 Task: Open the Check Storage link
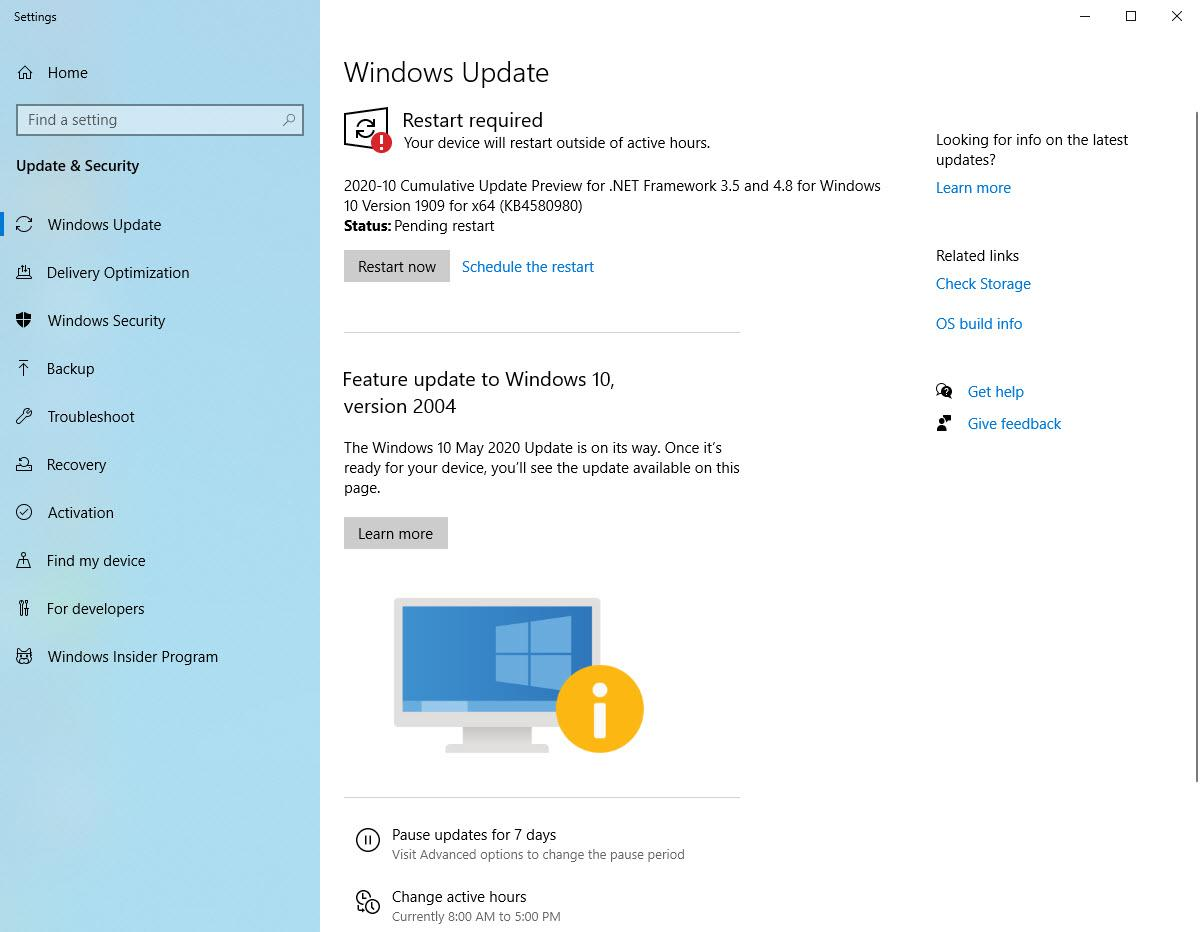(983, 284)
